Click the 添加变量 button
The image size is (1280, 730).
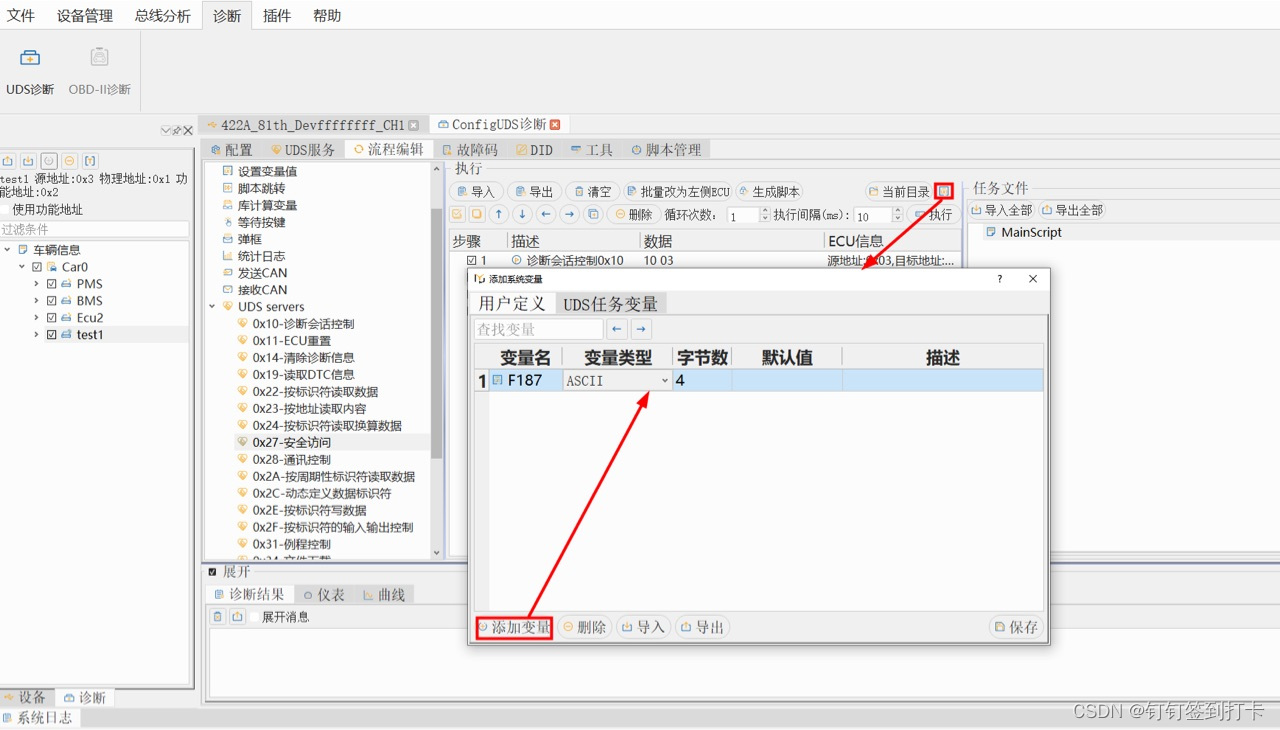514,627
